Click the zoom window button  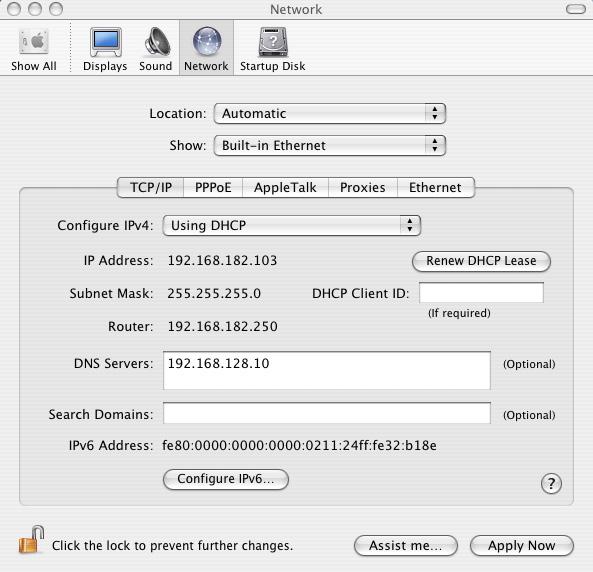(56, 9)
